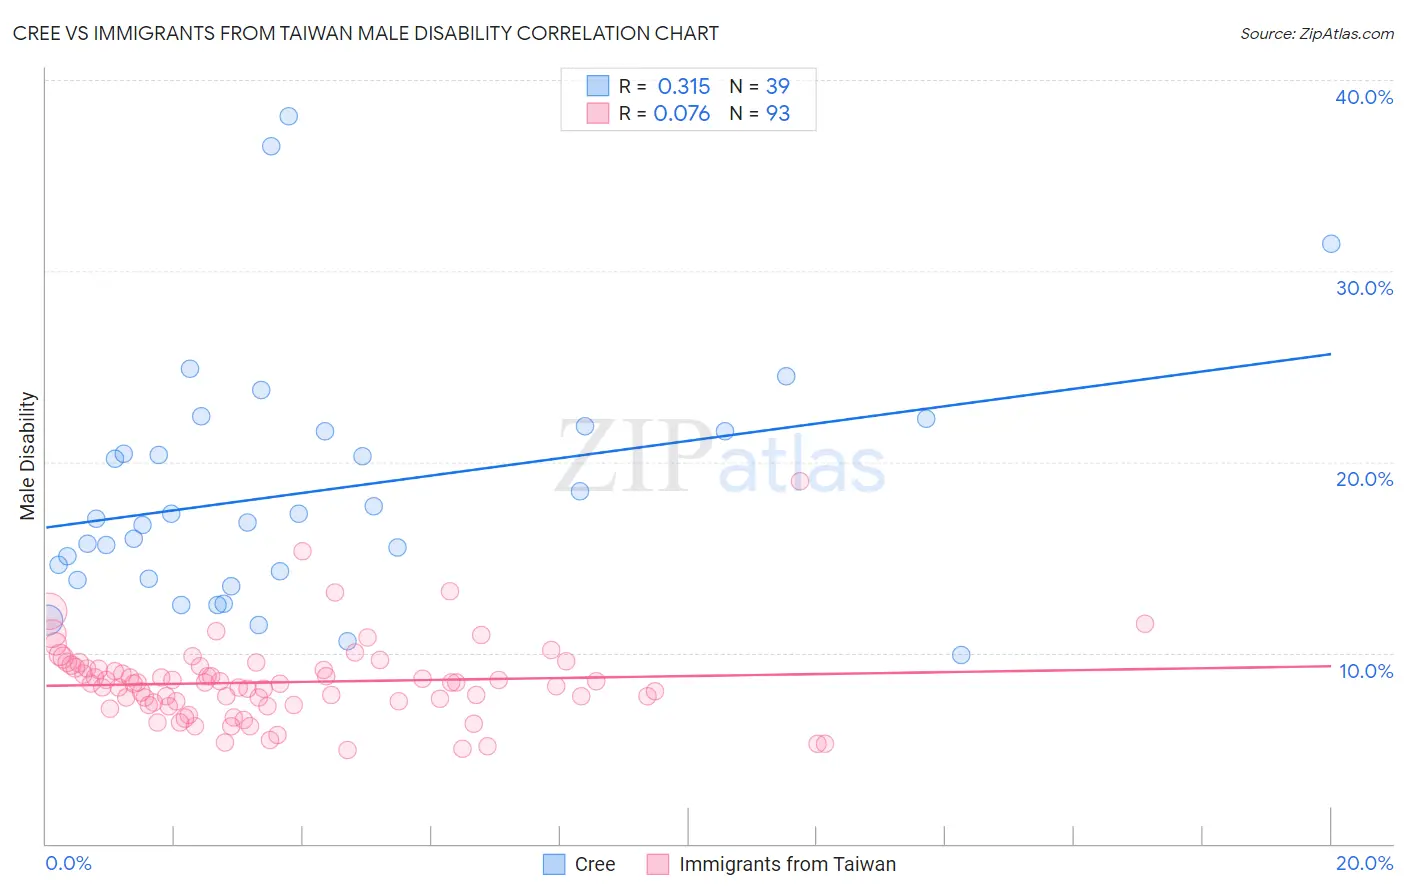Click the pink Immigrants from Taiwan legend swatch
Screen dimensions: 1406x892
coord(657,864)
